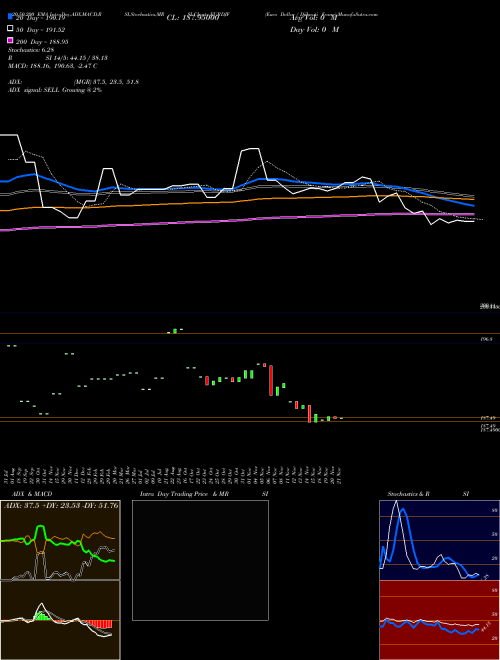Click the 'MACD: 188.16, 190.63, -2.47 C' line

pos(53,66)
